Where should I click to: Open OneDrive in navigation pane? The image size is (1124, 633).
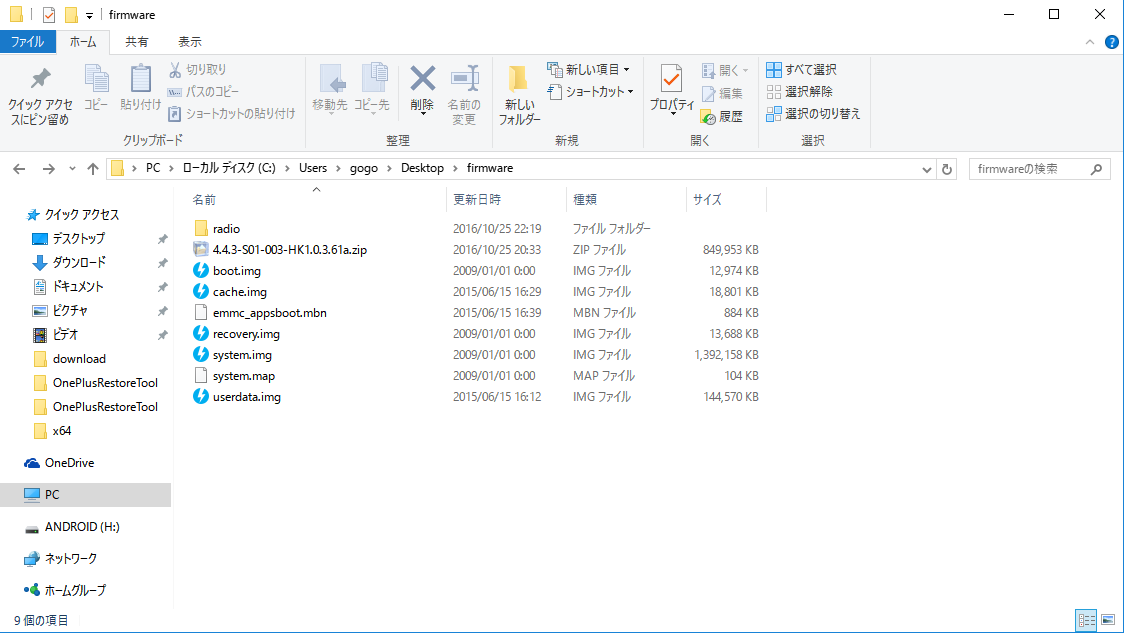point(69,462)
